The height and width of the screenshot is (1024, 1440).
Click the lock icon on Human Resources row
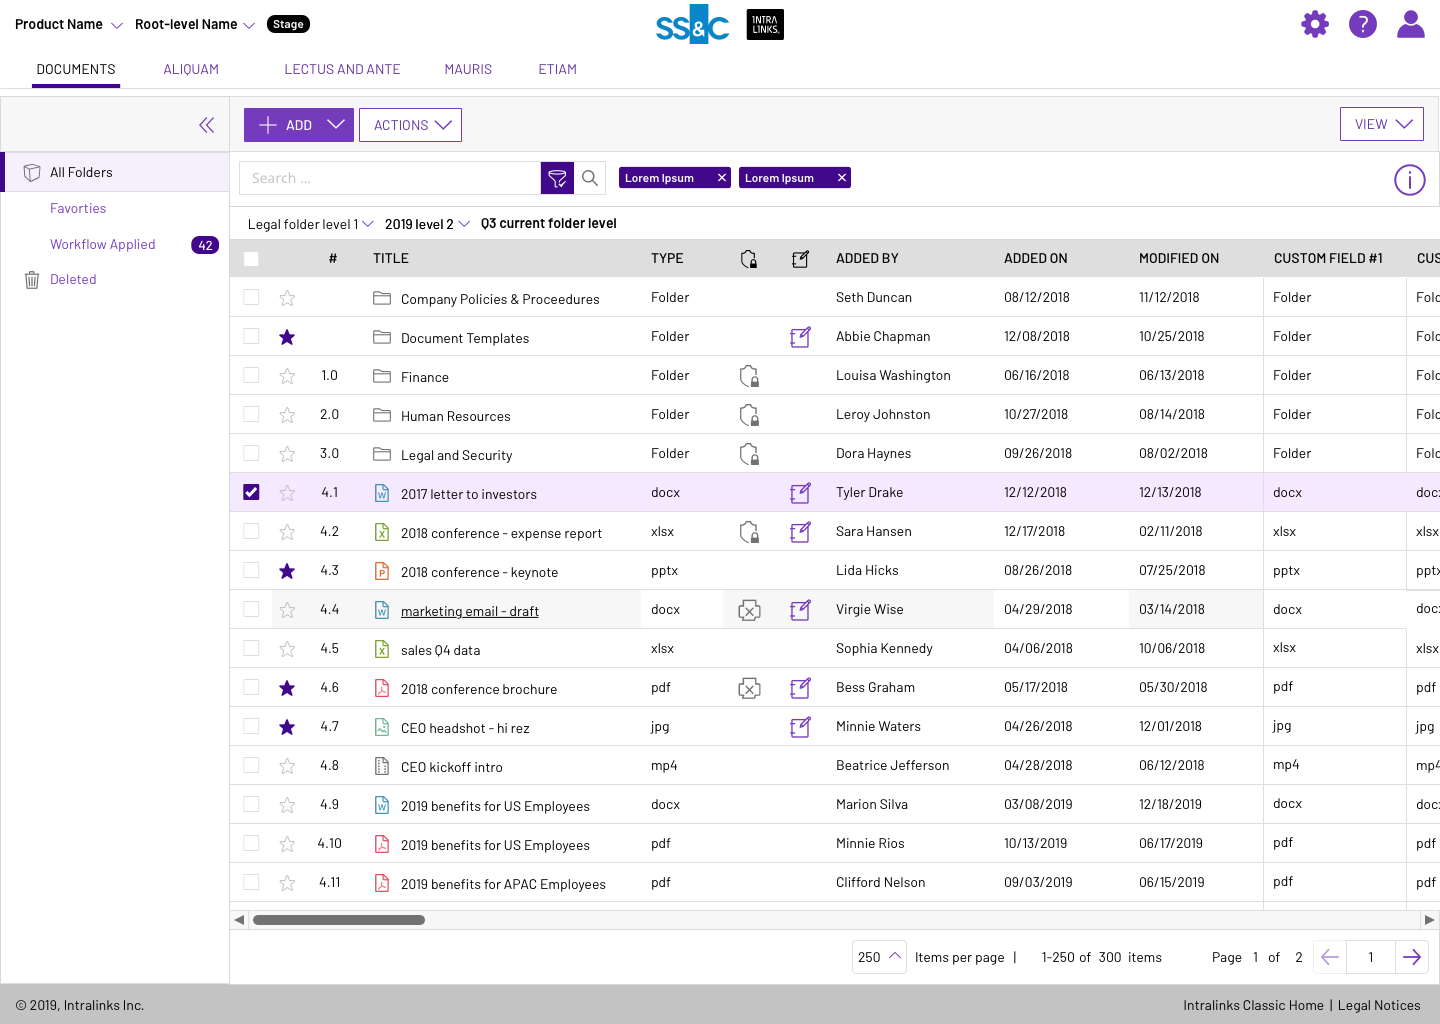pyautogui.click(x=749, y=415)
